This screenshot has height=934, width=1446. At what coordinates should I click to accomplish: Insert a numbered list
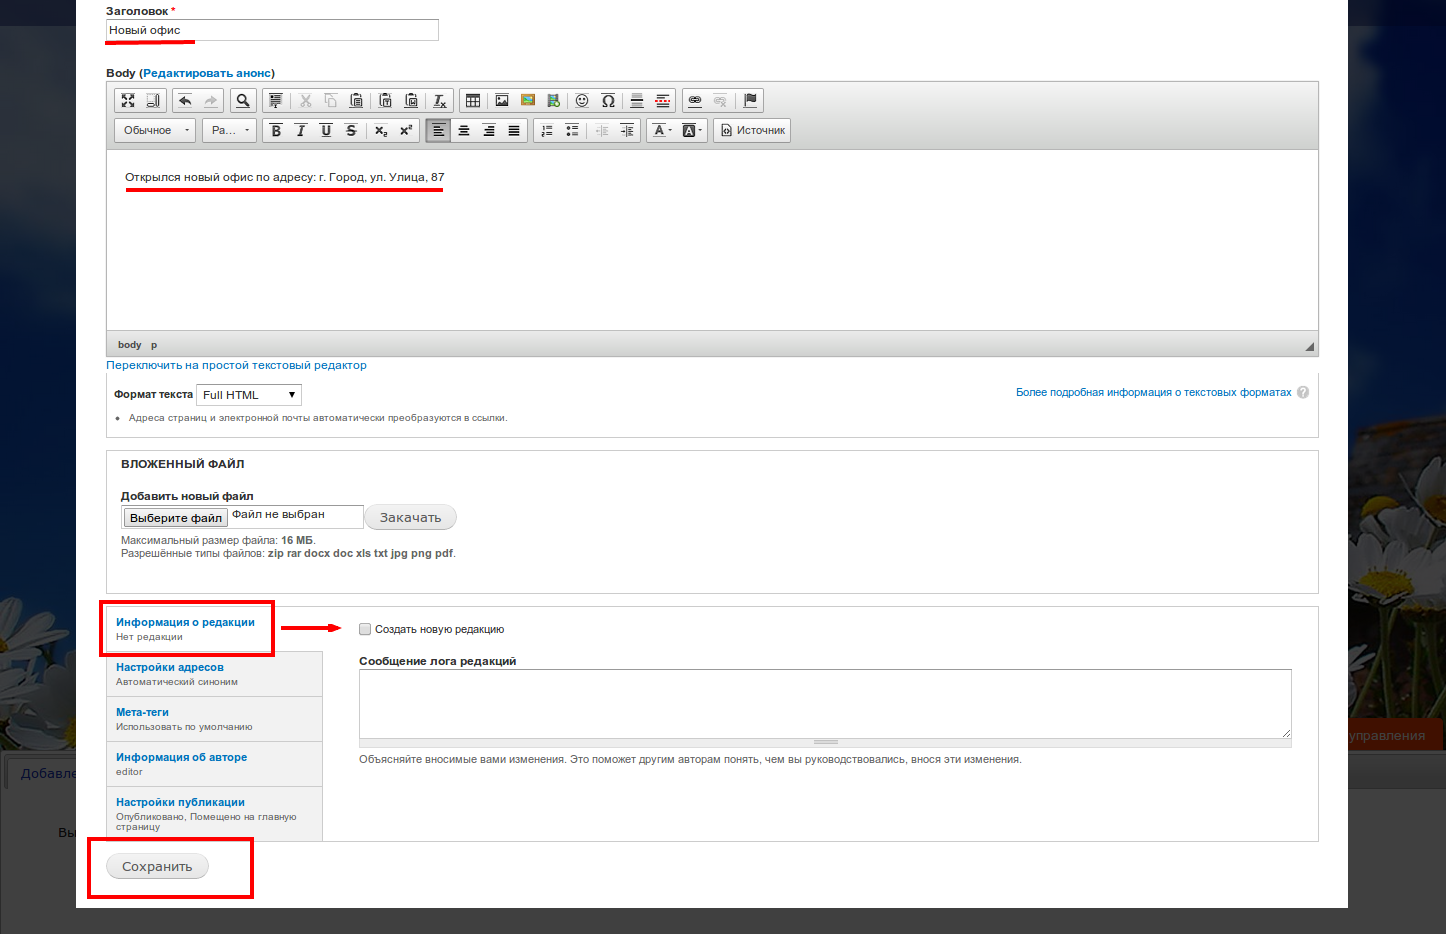[547, 131]
